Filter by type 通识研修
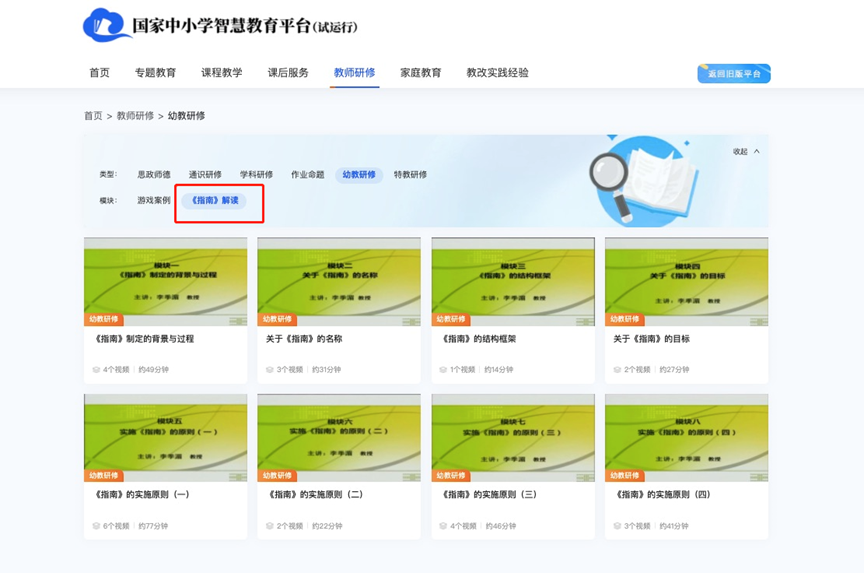The width and height of the screenshot is (864, 573). pyautogui.click(x=205, y=175)
